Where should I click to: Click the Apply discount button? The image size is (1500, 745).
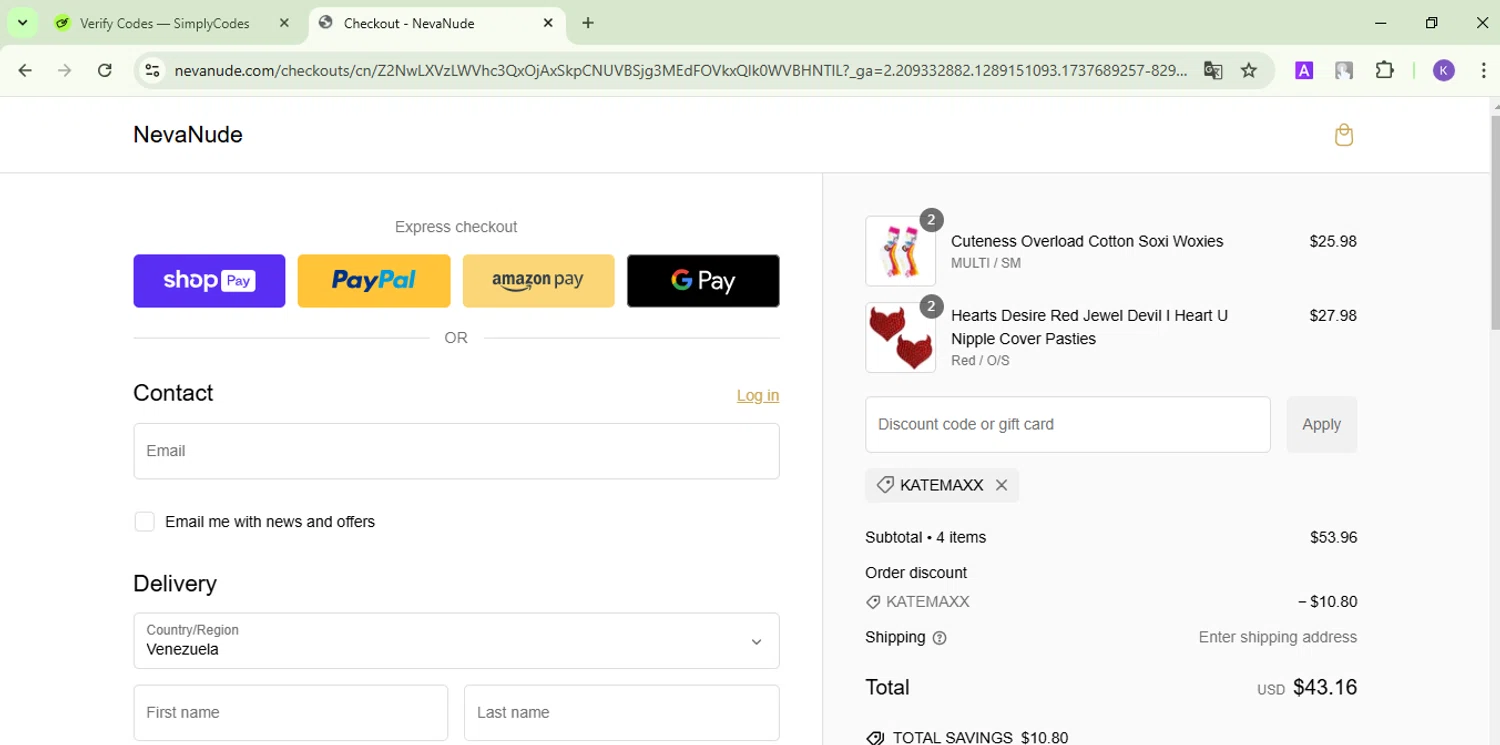pyautogui.click(x=1321, y=424)
